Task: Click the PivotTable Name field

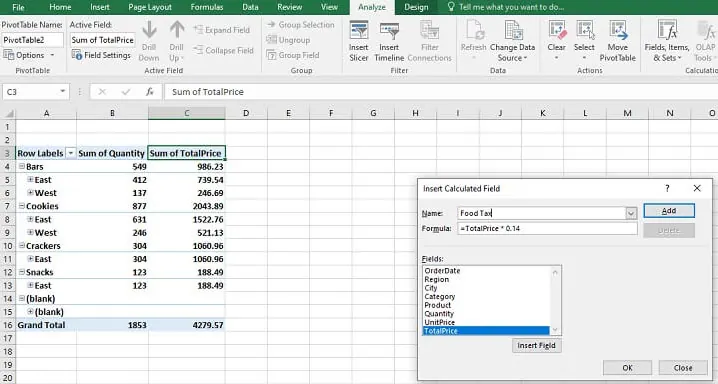Action: click(33, 40)
